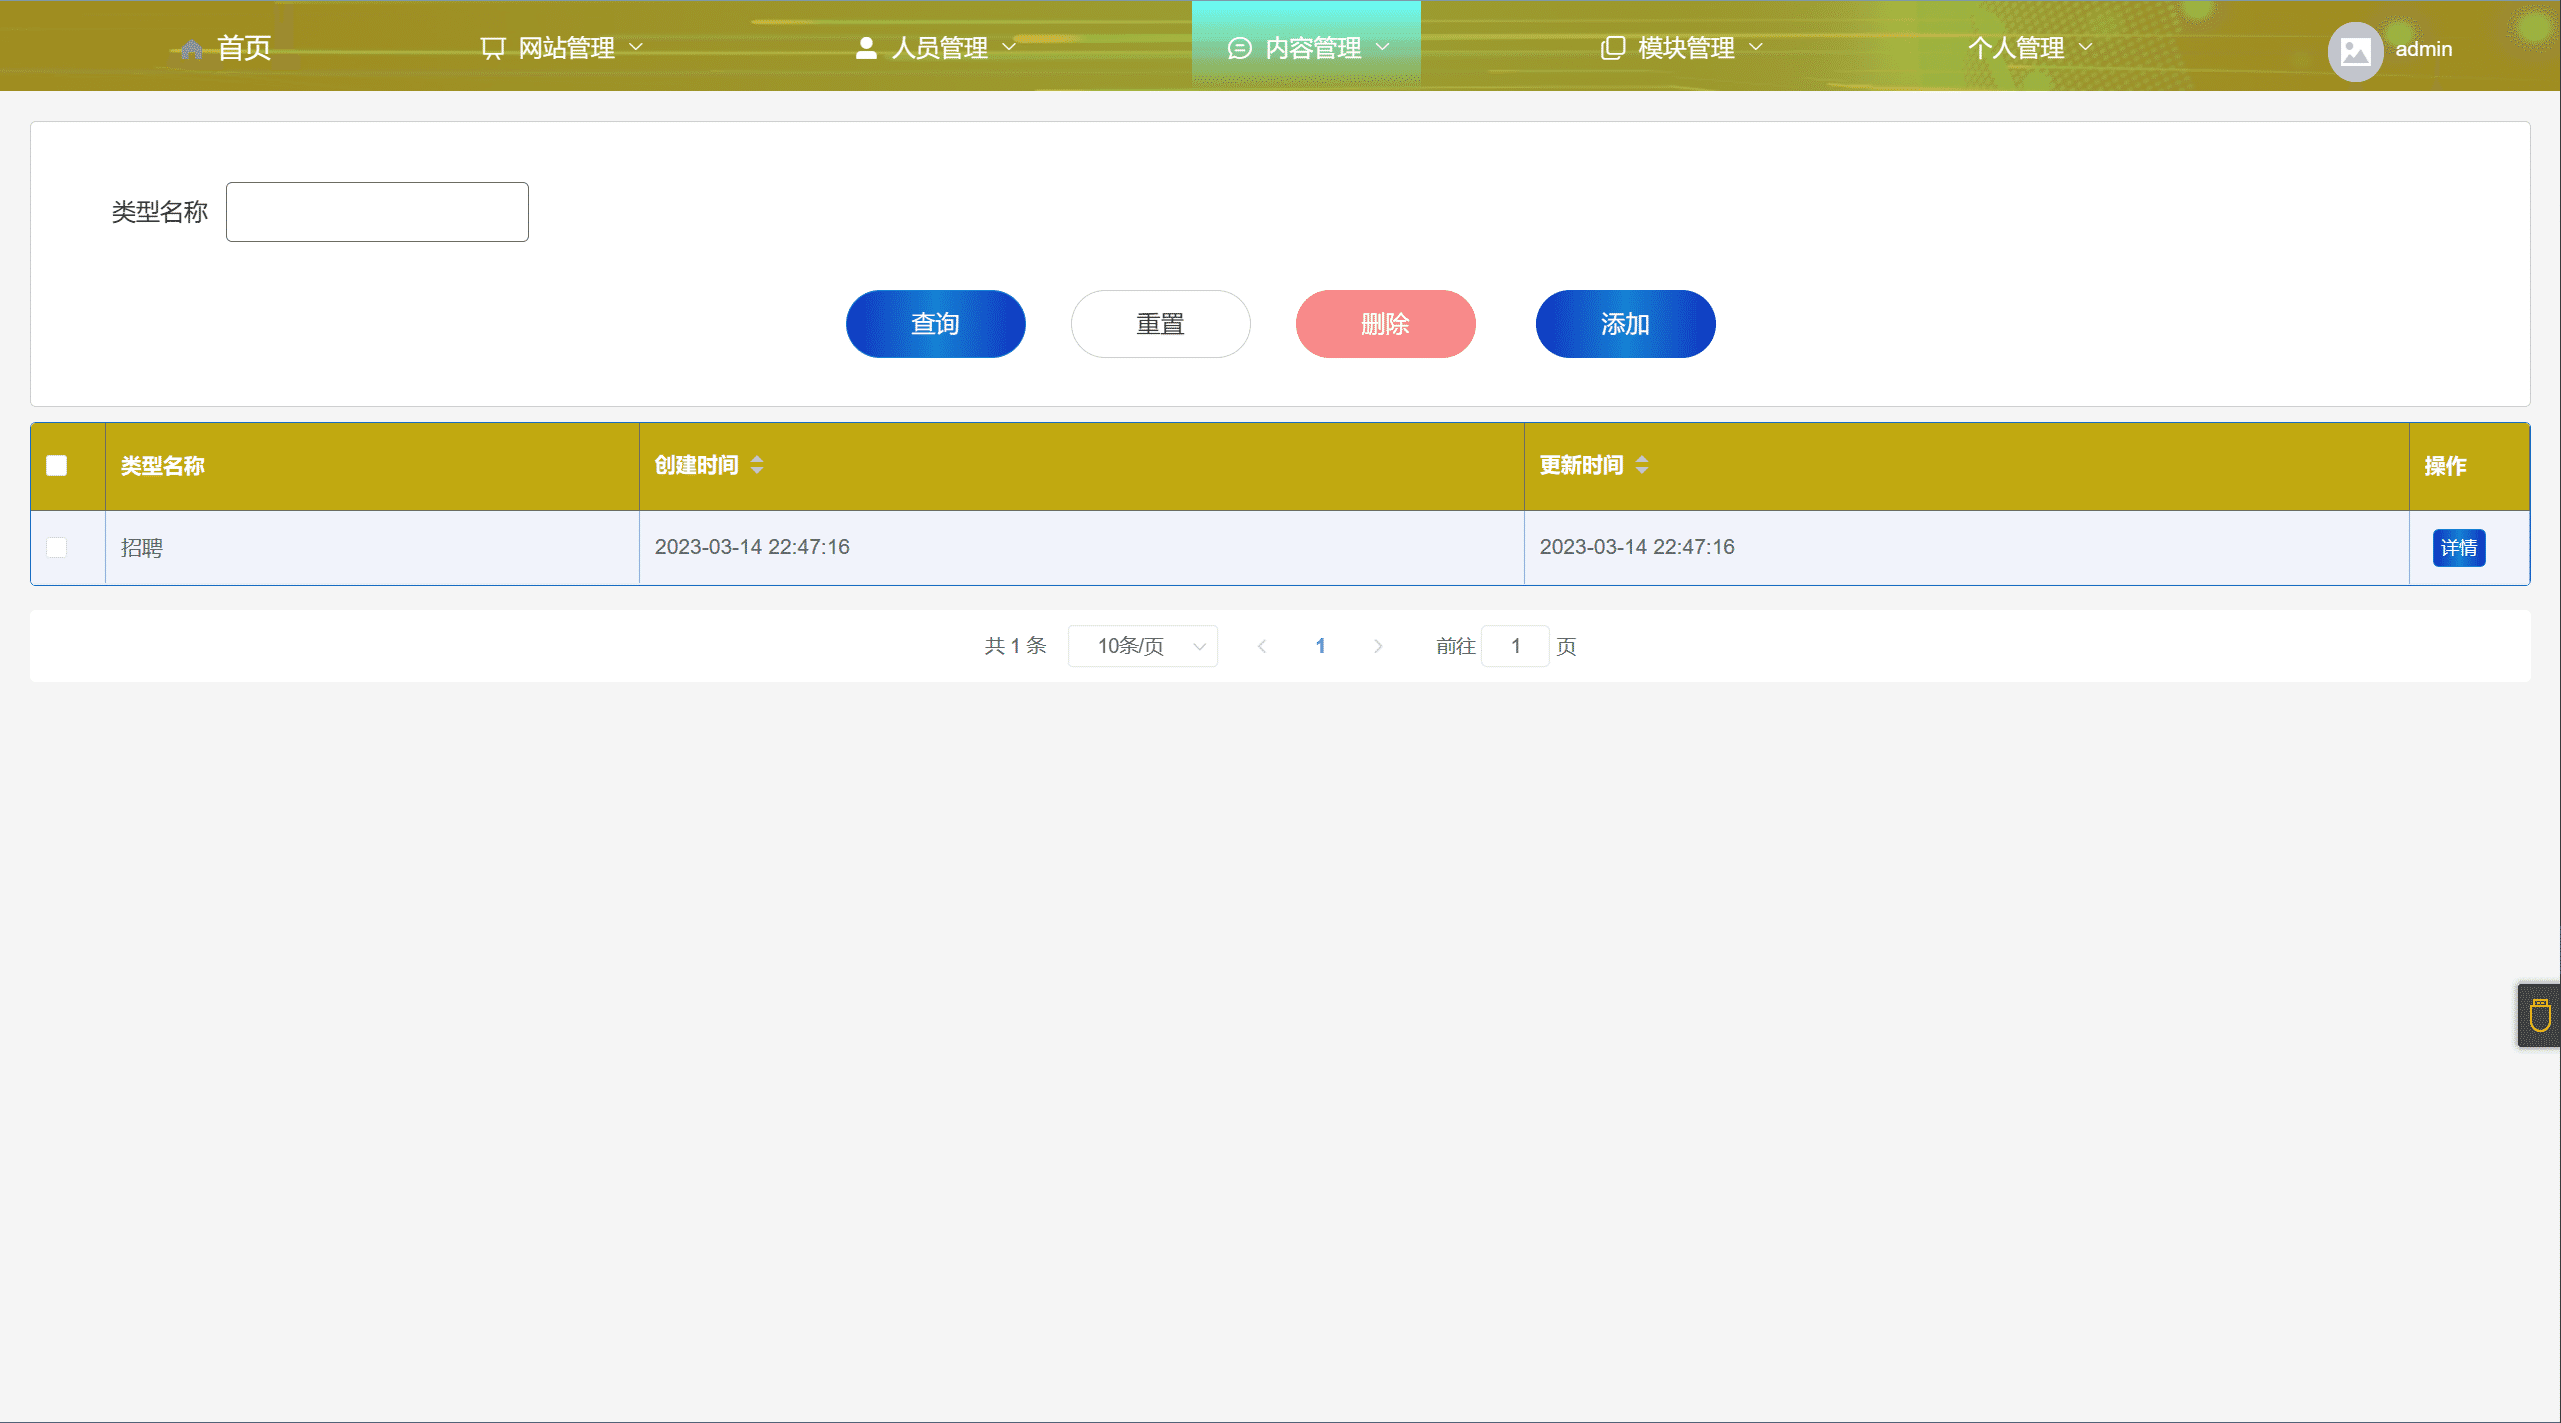
Task: Click the admin avatar image
Action: pos(2355,50)
